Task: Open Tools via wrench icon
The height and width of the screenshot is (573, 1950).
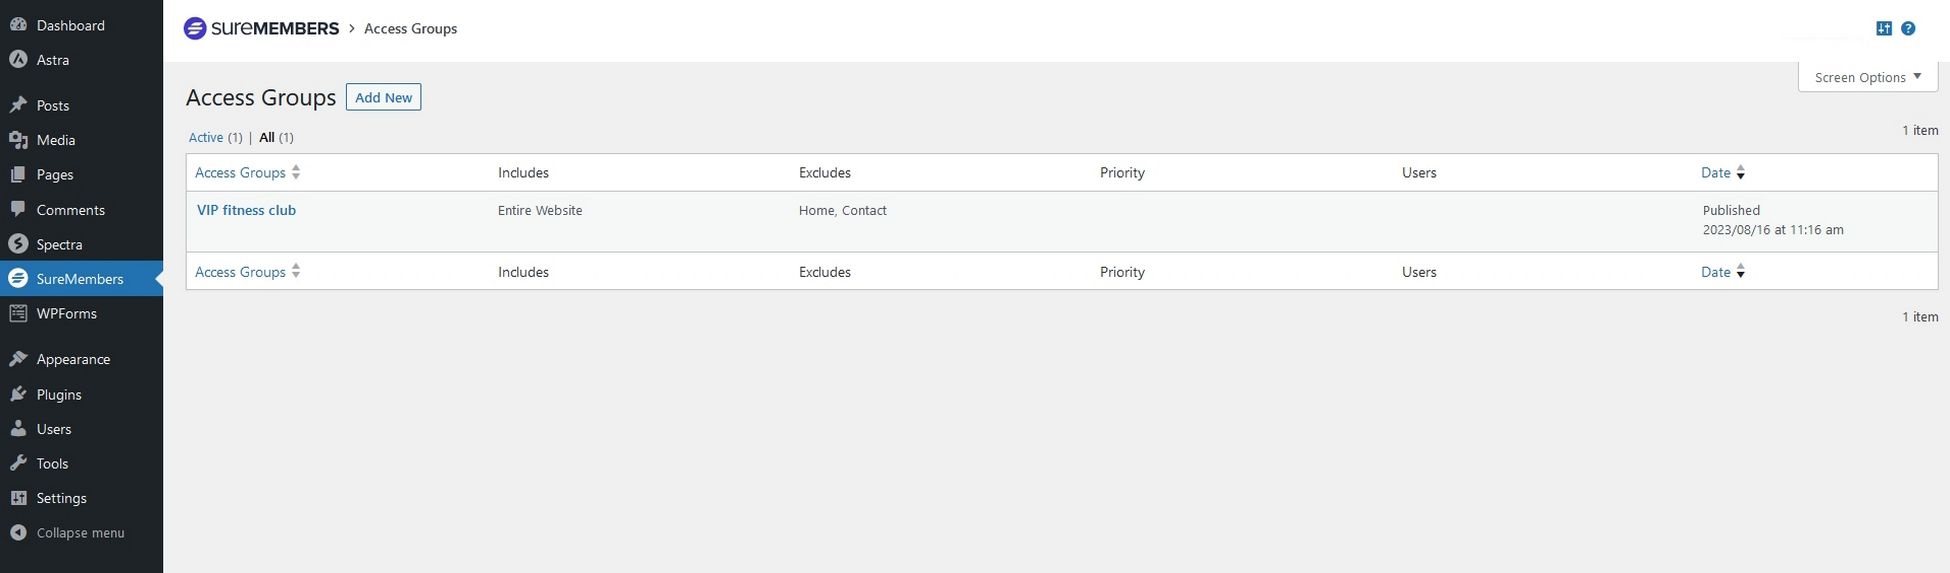Action: point(18,463)
